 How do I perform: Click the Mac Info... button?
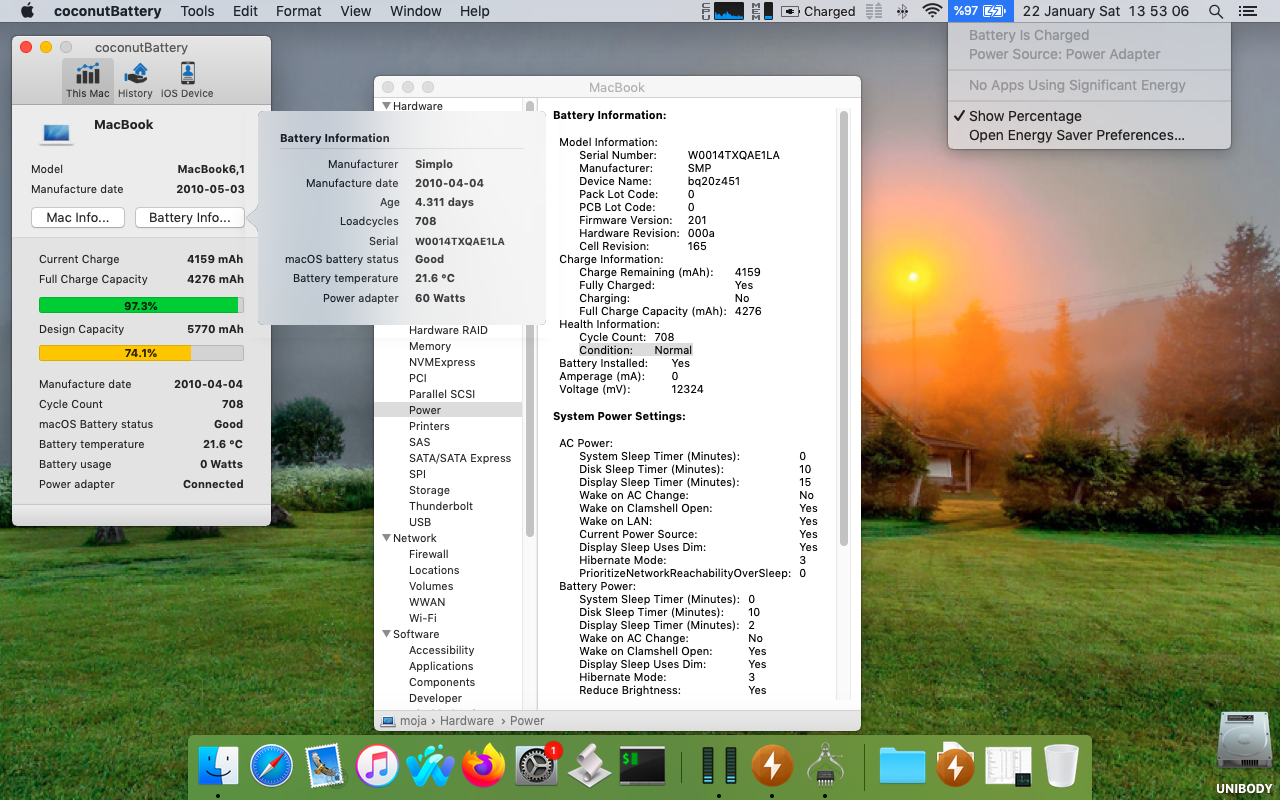(78, 218)
